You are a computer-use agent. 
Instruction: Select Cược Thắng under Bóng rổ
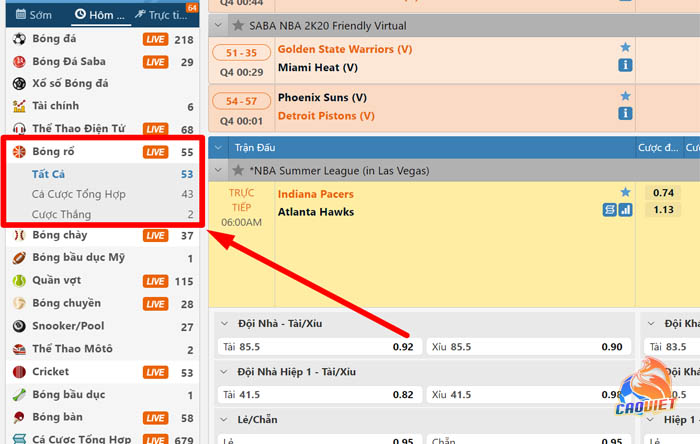coord(61,214)
